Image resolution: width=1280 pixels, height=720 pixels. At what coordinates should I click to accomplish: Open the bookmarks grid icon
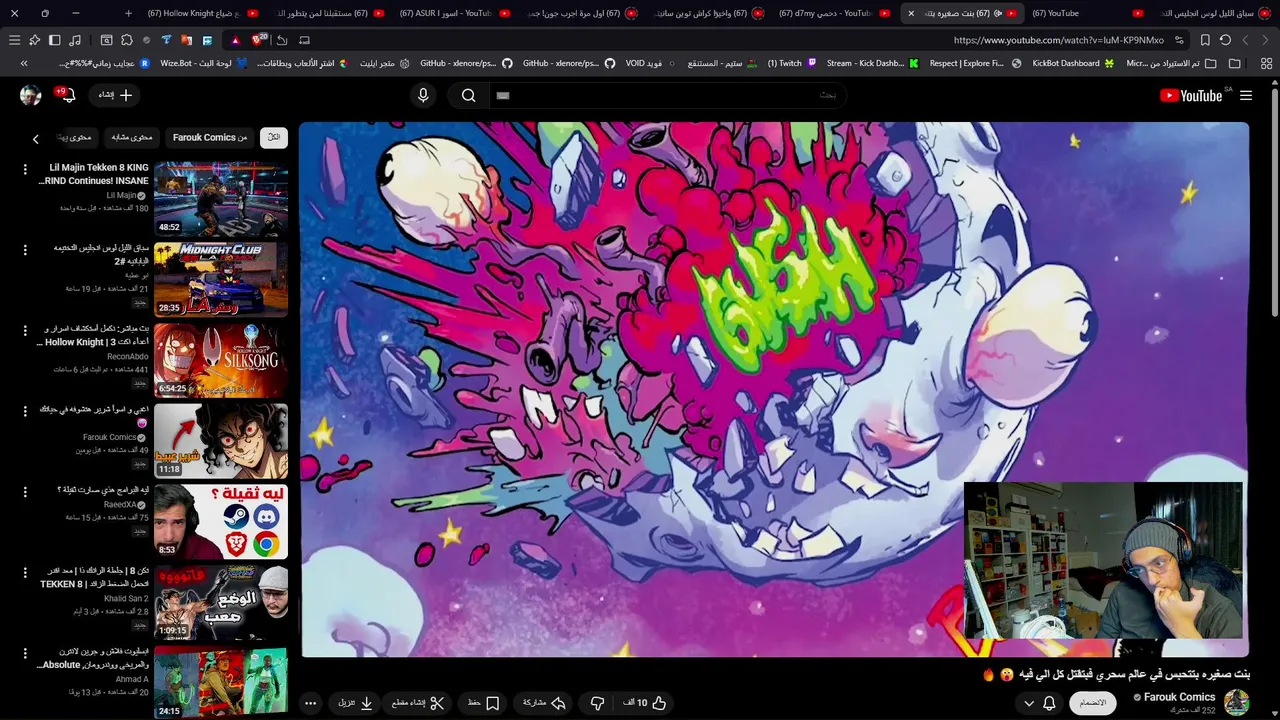1267,63
